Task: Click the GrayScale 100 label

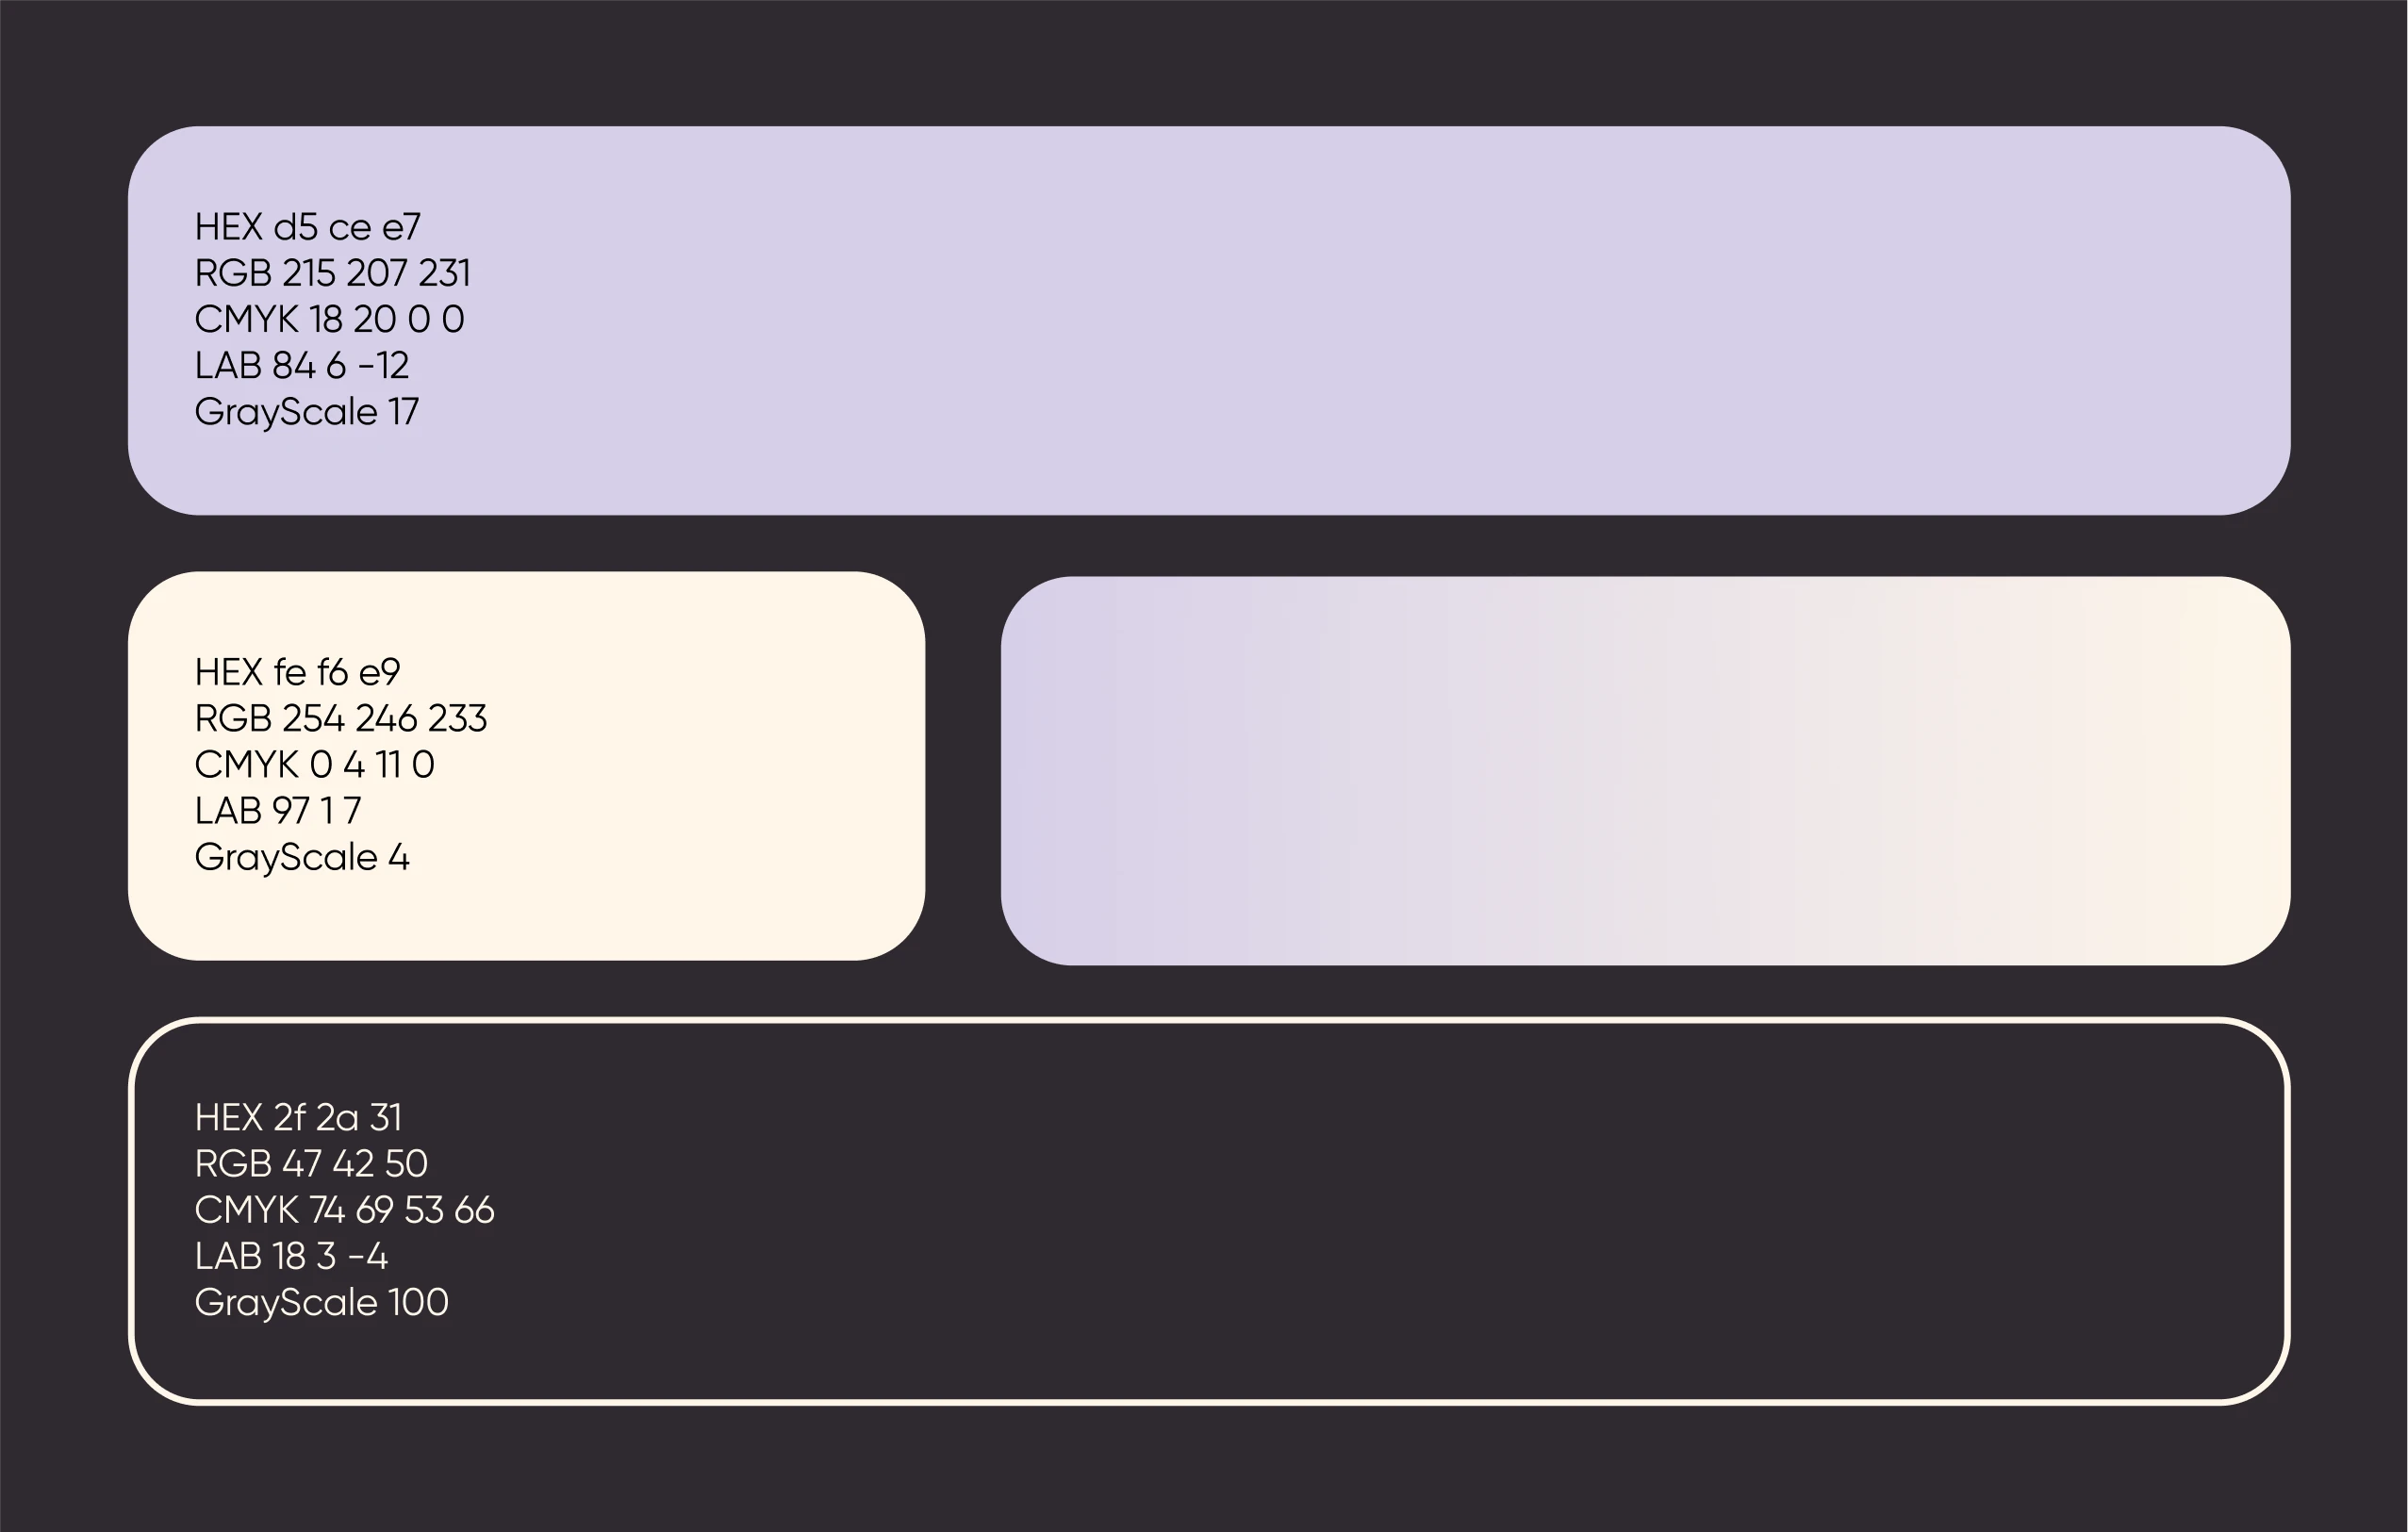Action: coord(321,1302)
